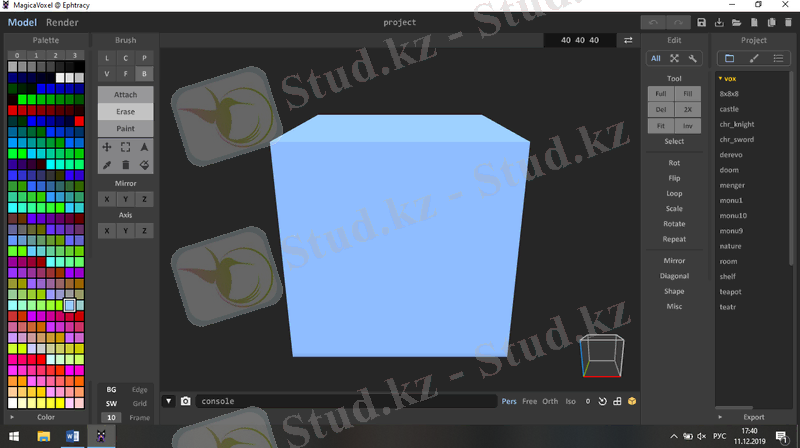Toggle Mirror Z button
The image size is (800, 448).
144,199
